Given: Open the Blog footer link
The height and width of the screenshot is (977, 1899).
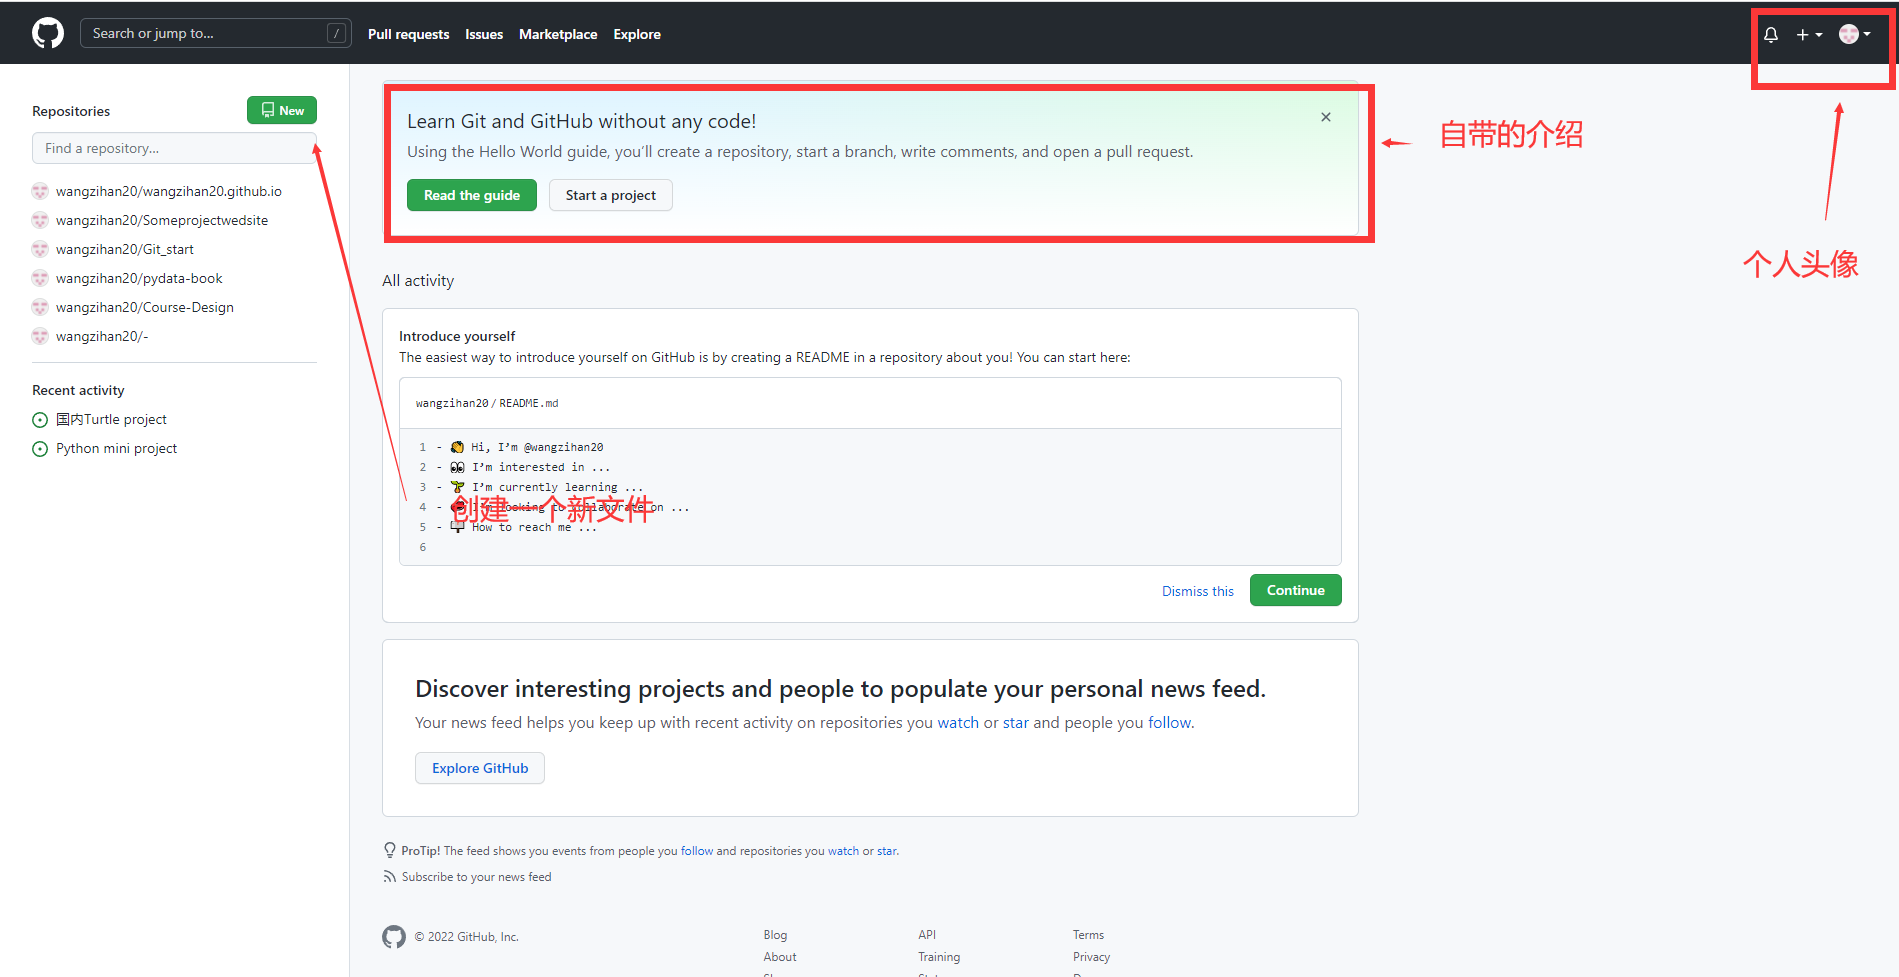Looking at the screenshot, I should pyautogui.click(x=775, y=935).
